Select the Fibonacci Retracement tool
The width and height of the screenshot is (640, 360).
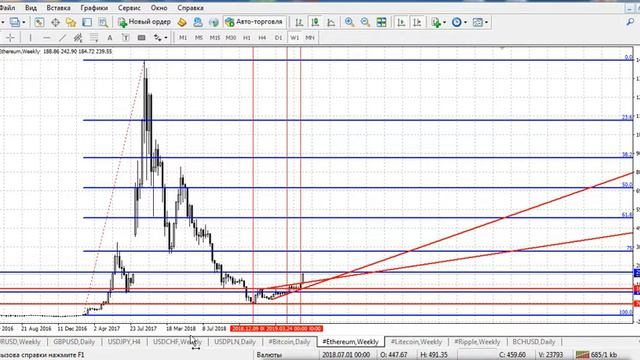94,38
